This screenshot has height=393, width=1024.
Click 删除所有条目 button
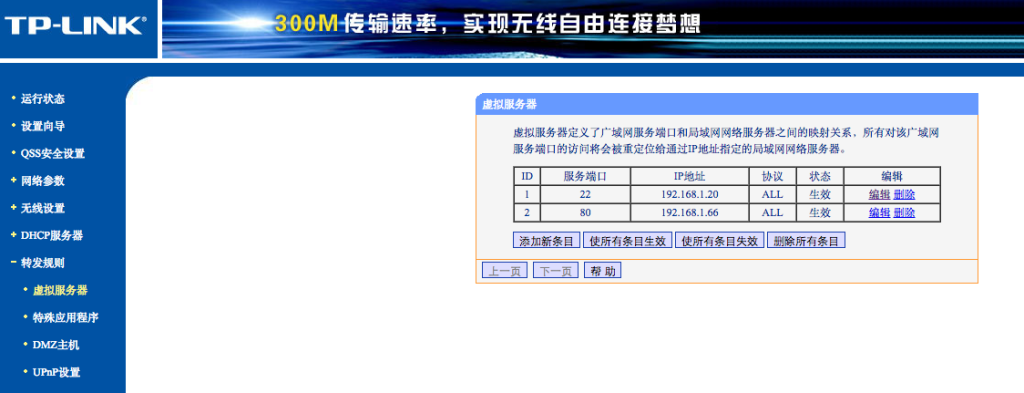(x=807, y=241)
